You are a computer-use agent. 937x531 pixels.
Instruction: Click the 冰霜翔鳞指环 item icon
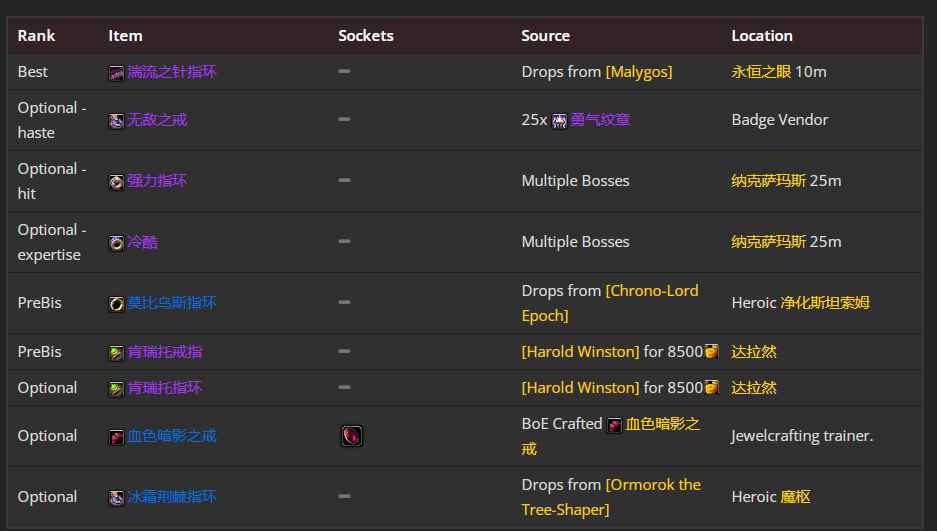(x=117, y=497)
